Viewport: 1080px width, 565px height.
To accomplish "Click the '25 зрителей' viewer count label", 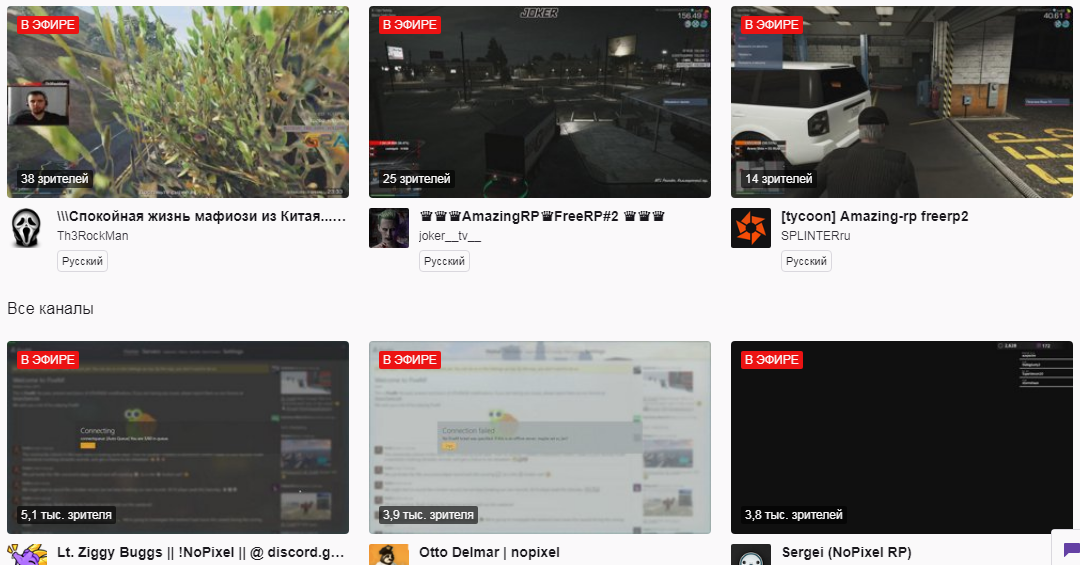I will (417, 179).
